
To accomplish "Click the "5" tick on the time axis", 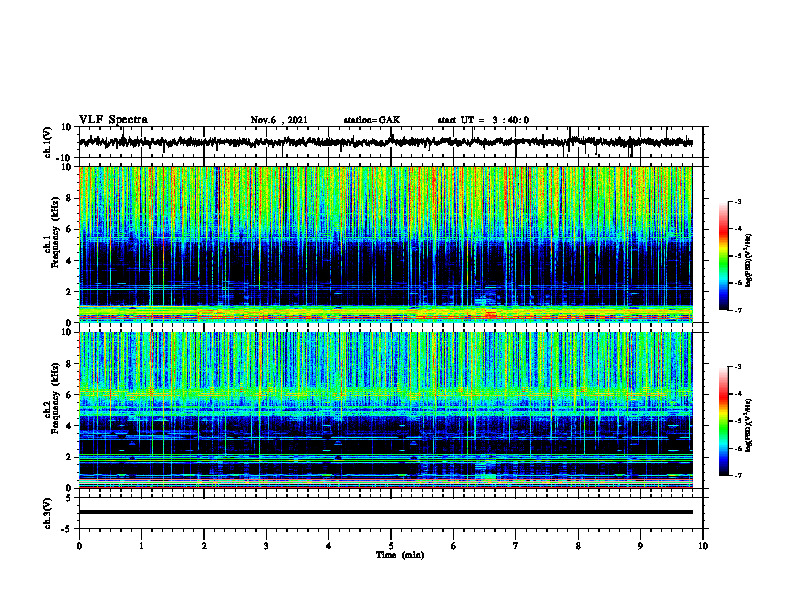I will 391,546.
